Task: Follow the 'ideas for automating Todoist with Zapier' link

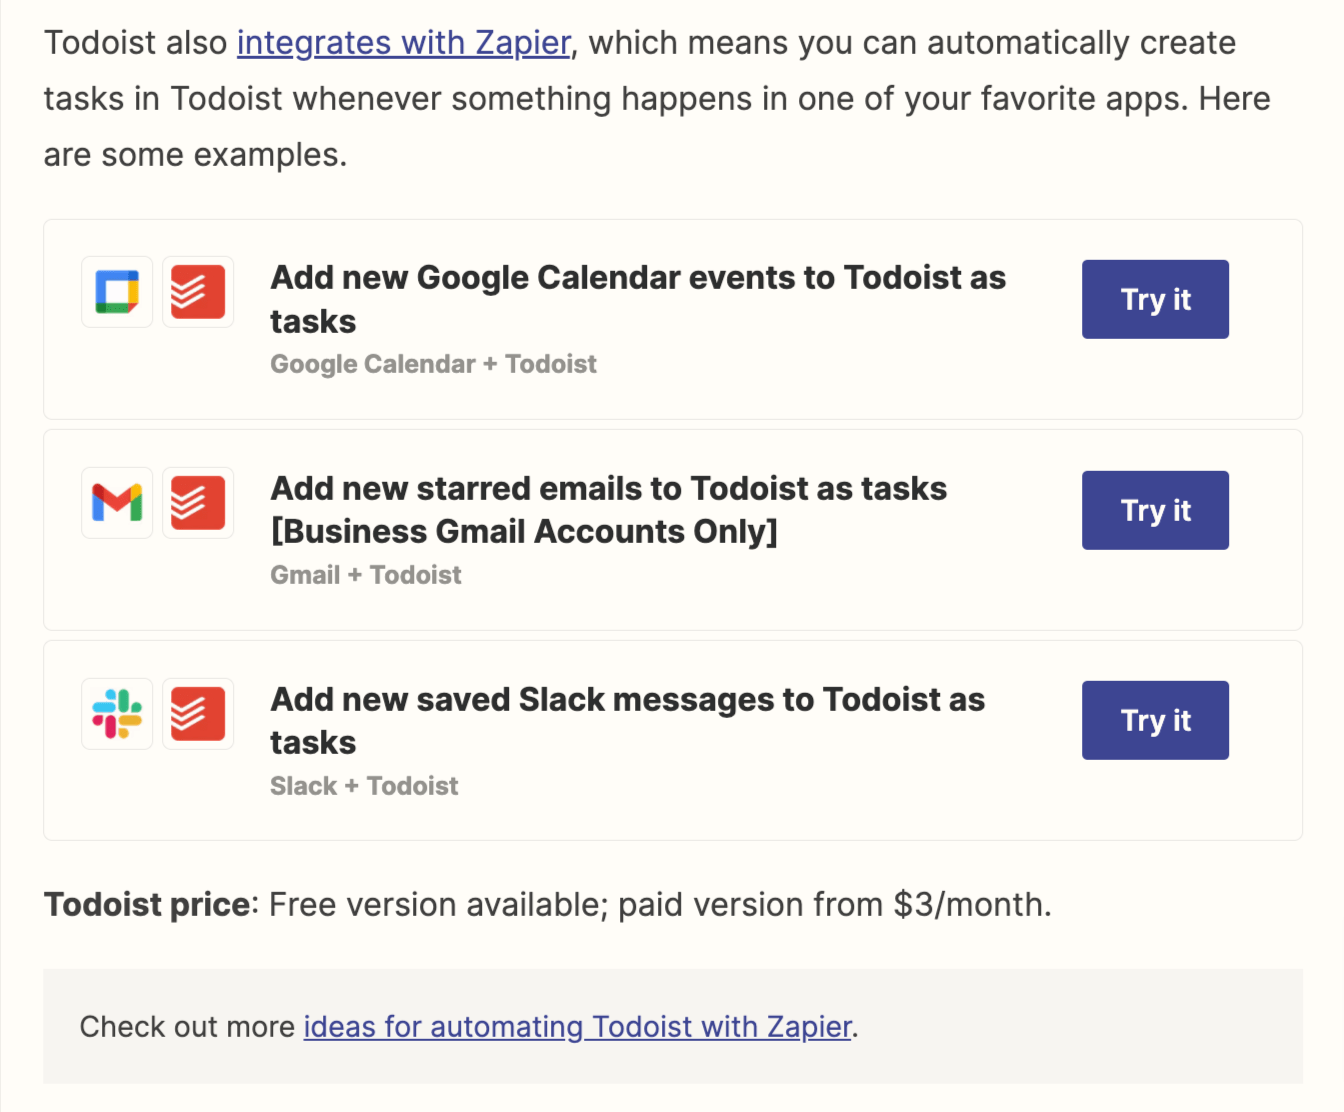Action: coord(578,1026)
